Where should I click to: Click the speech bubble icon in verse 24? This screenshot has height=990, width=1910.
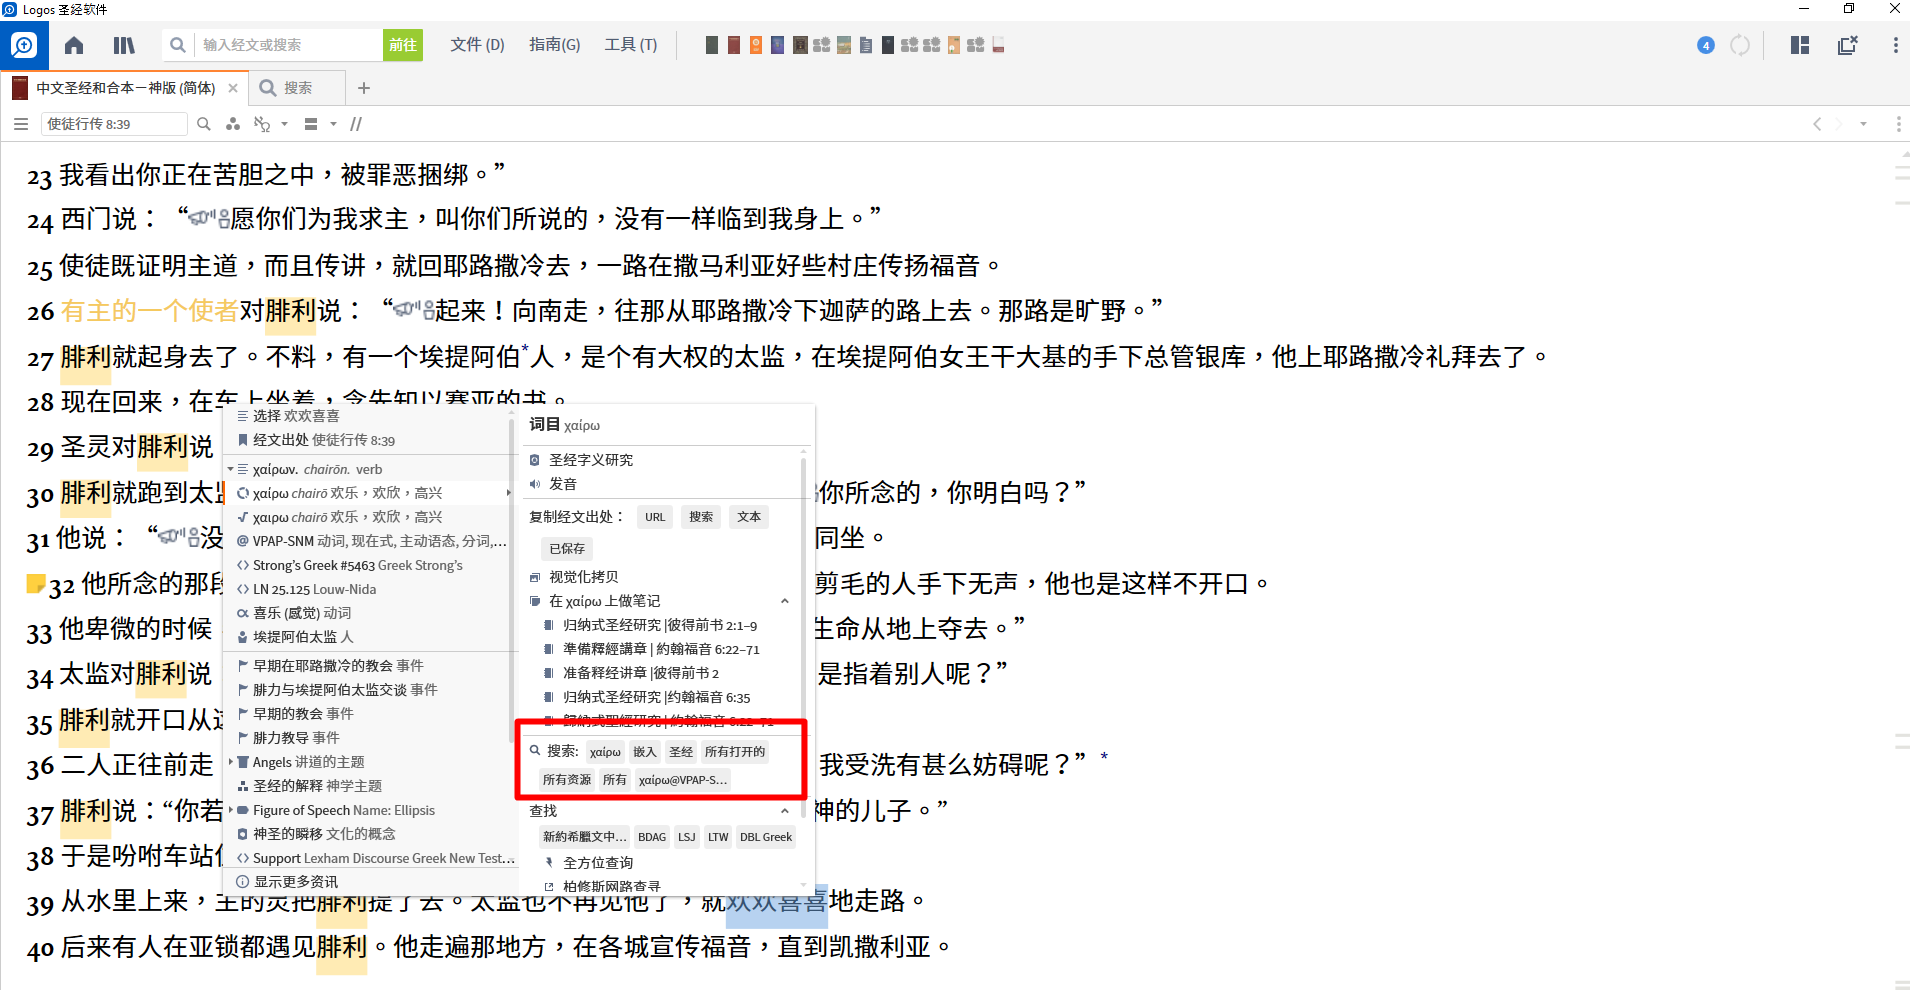(209, 217)
